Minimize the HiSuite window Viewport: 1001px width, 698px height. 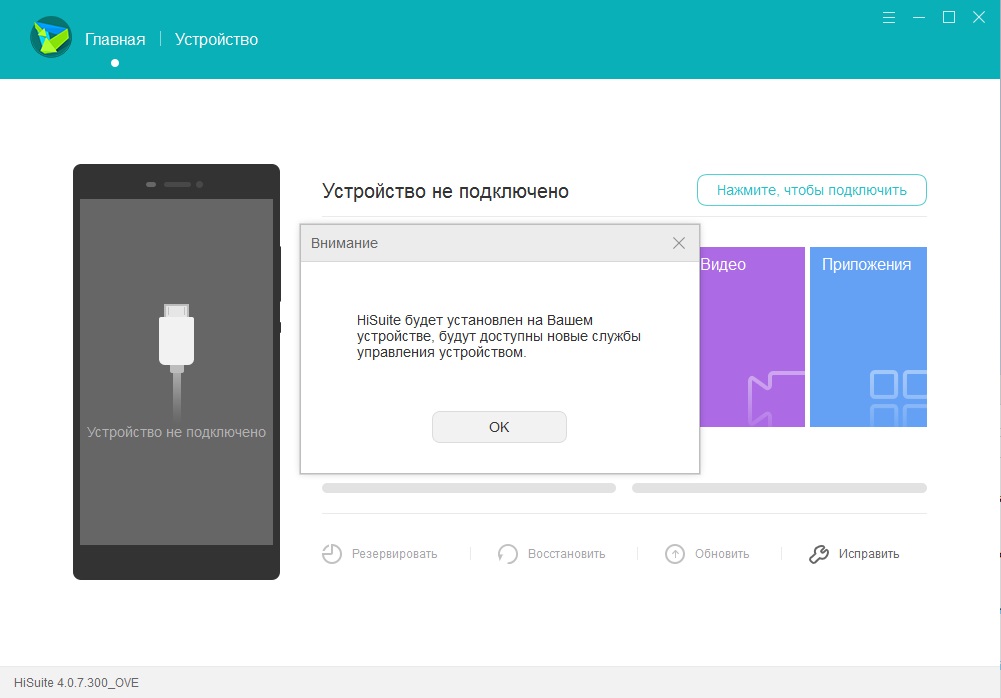click(x=919, y=18)
